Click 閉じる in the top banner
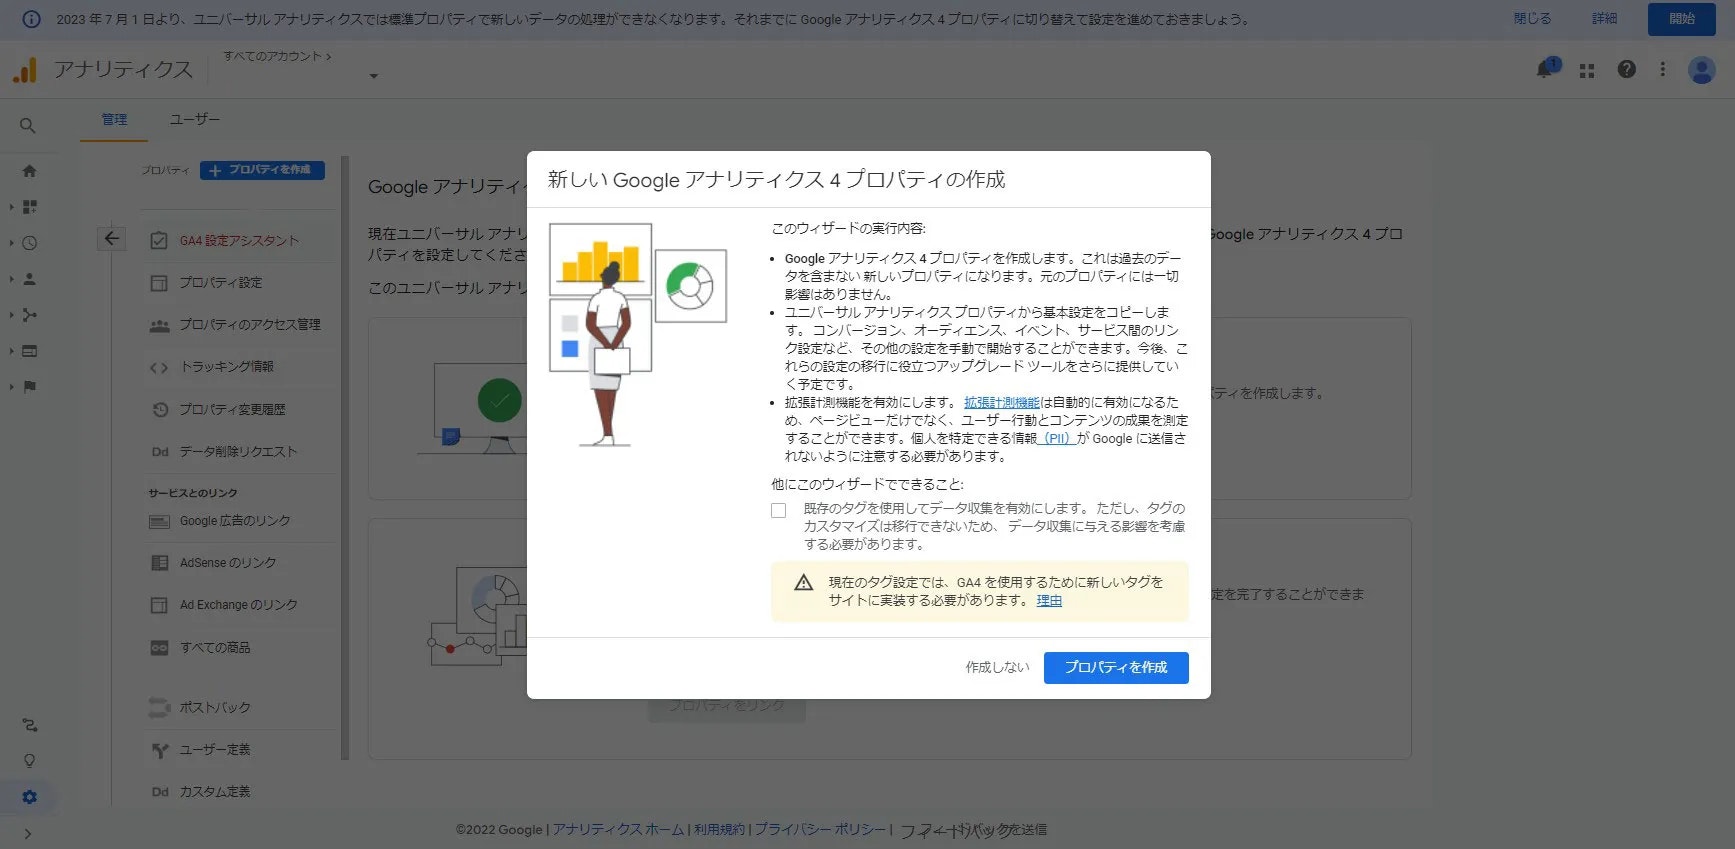 [x=1532, y=19]
